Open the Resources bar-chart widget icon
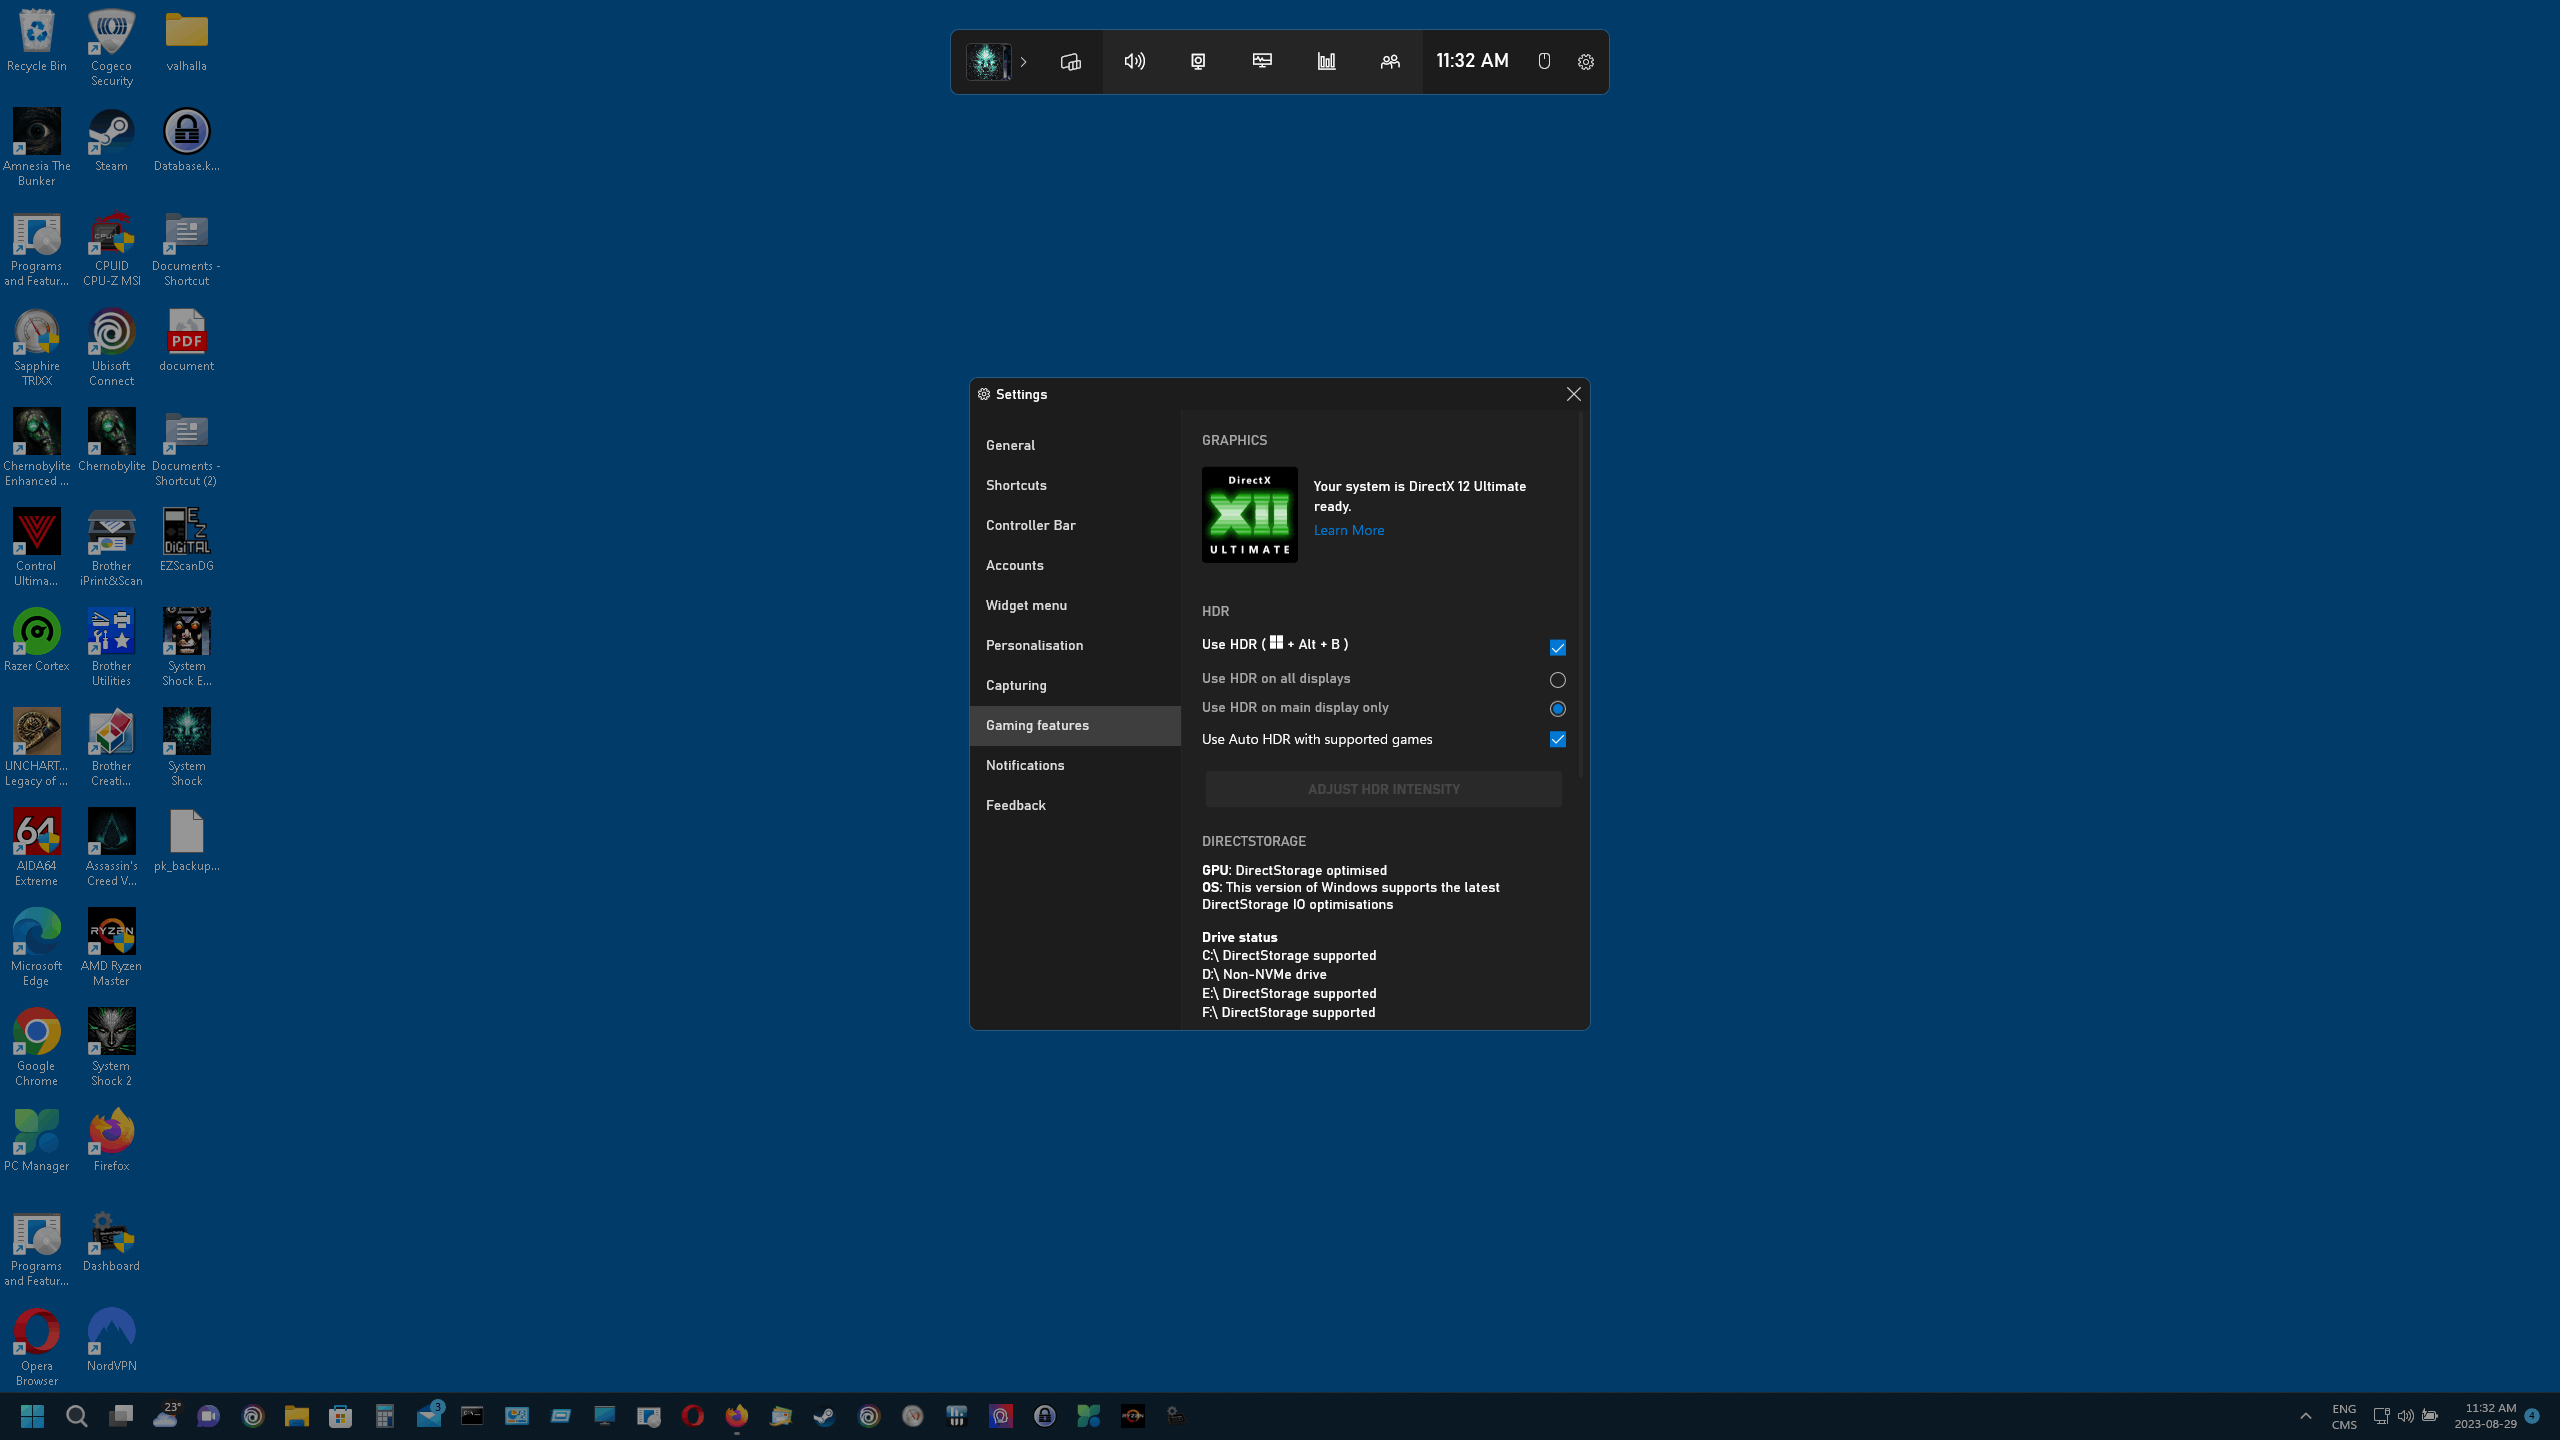The image size is (2560, 1440). 1326,62
